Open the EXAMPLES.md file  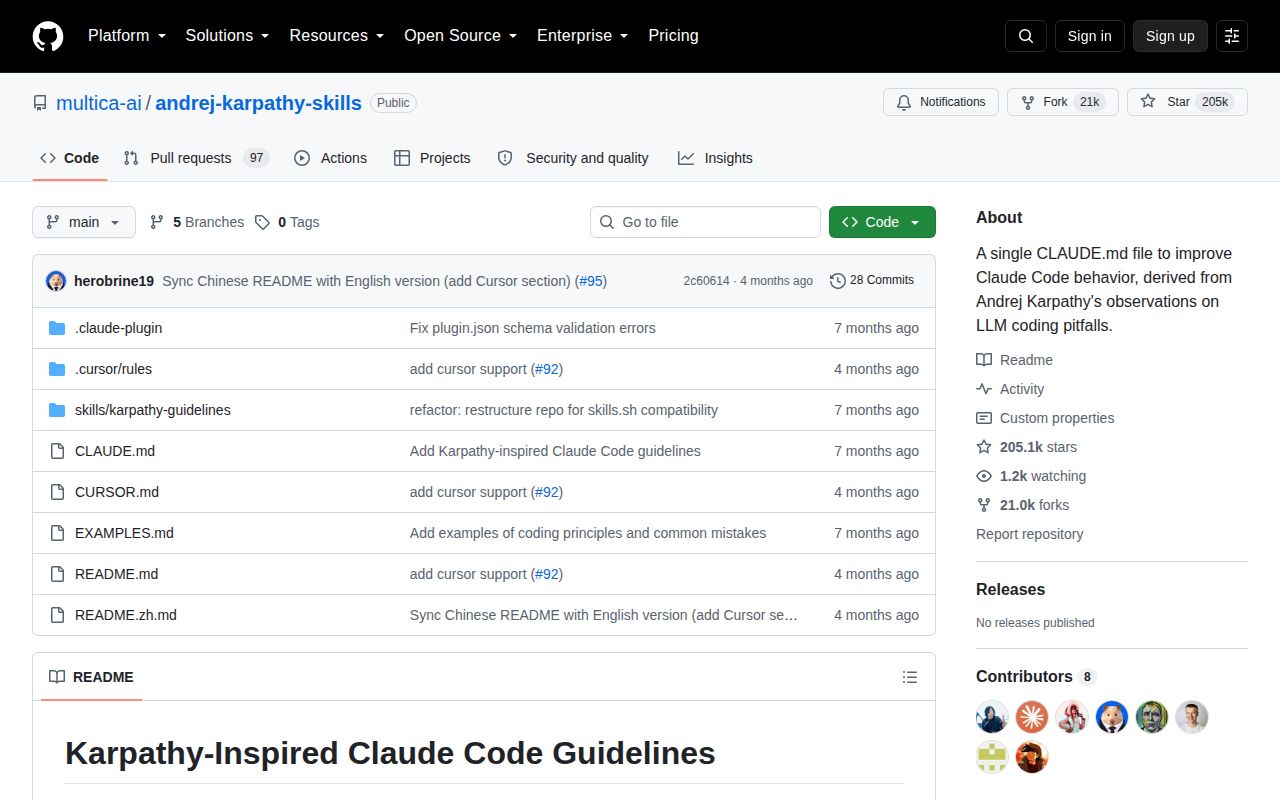(124, 533)
